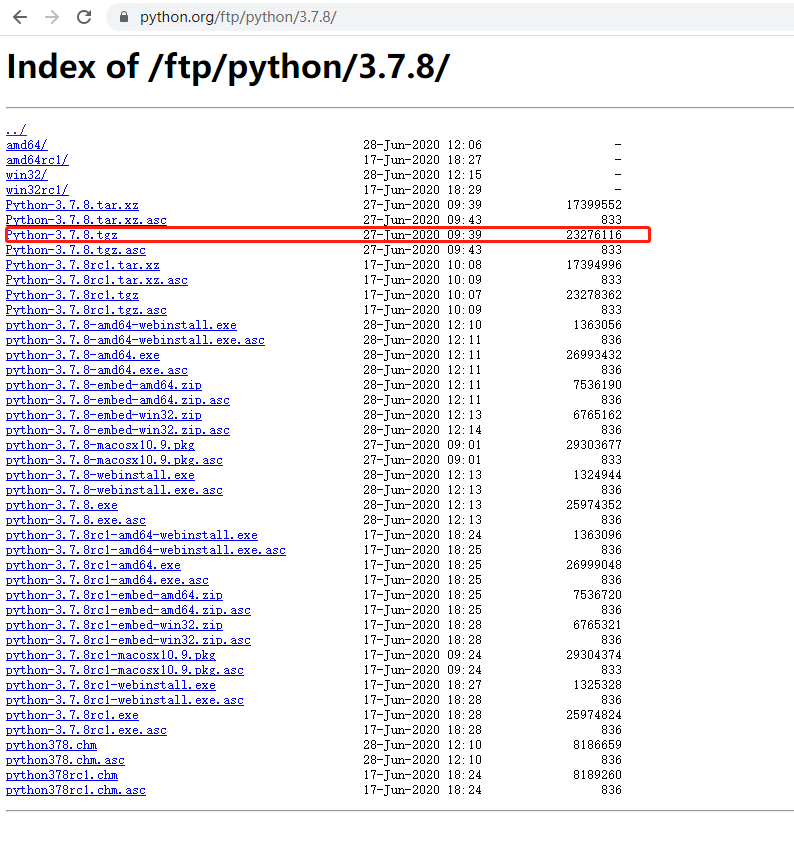Click date 28-Jun-2020 12:06 in amd64/ row

(423, 145)
